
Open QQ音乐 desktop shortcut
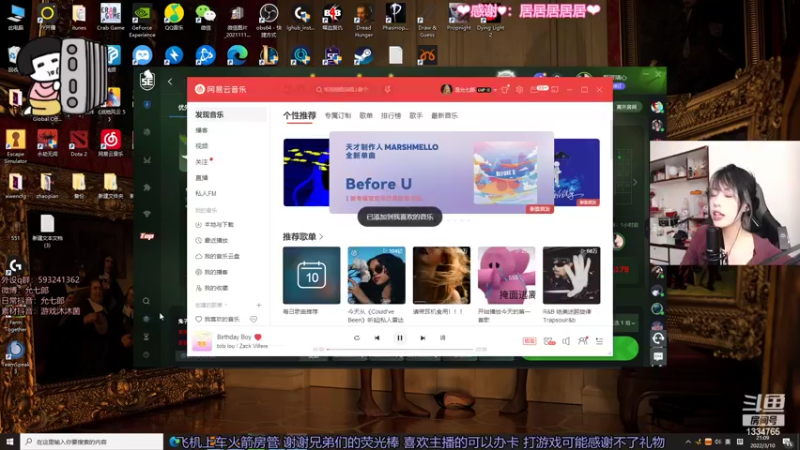pyautogui.click(x=173, y=18)
